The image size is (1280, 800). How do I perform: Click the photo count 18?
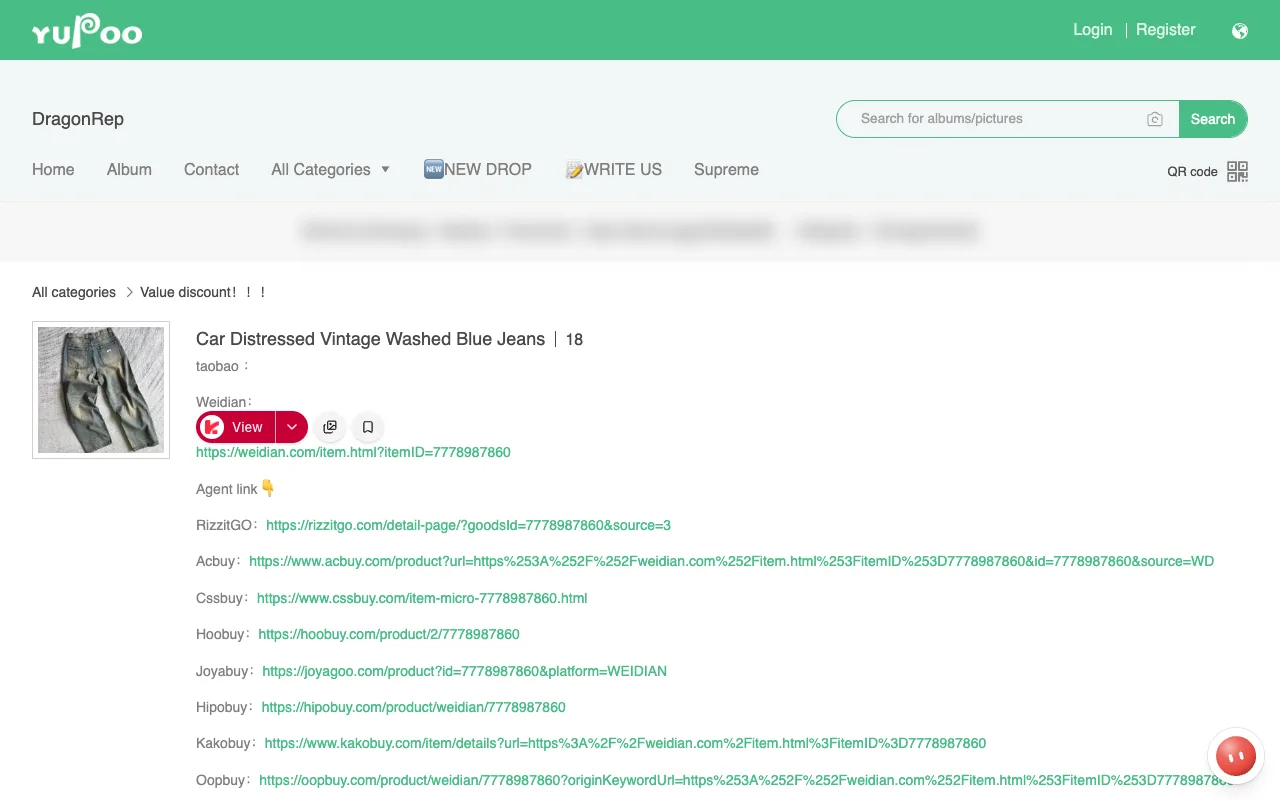click(x=574, y=340)
